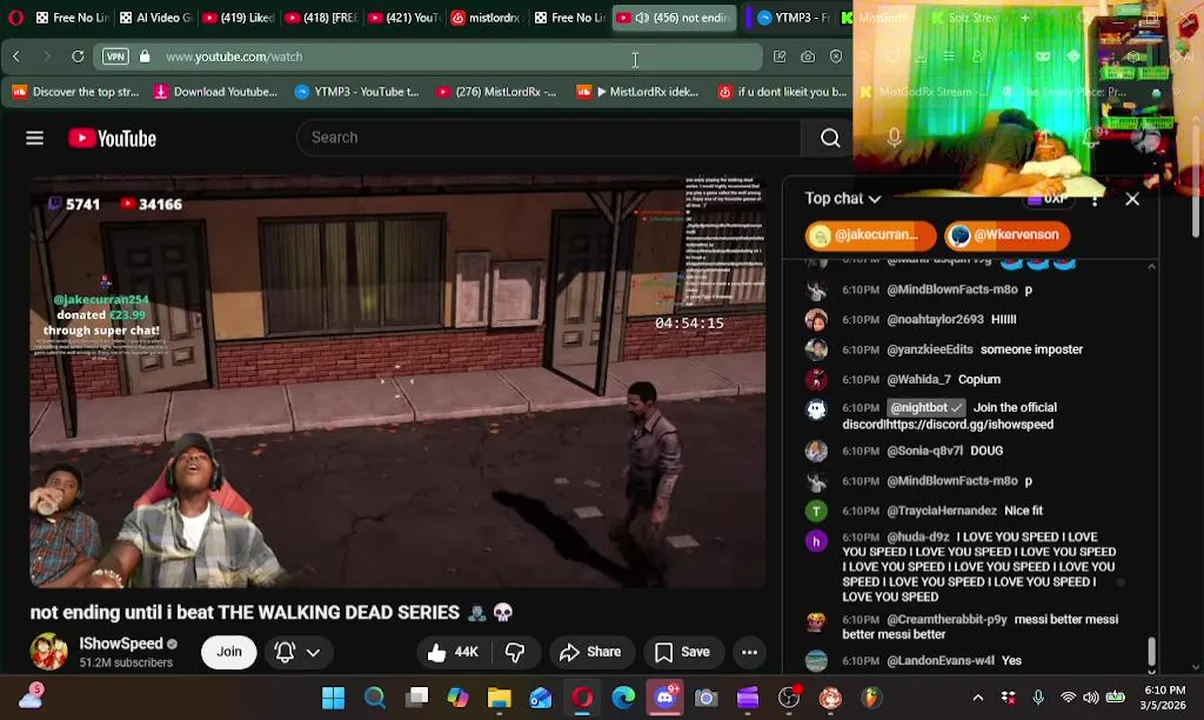Open Microsoft Edge from taskbar
1204x720 pixels.
pyautogui.click(x=623, y=698)
